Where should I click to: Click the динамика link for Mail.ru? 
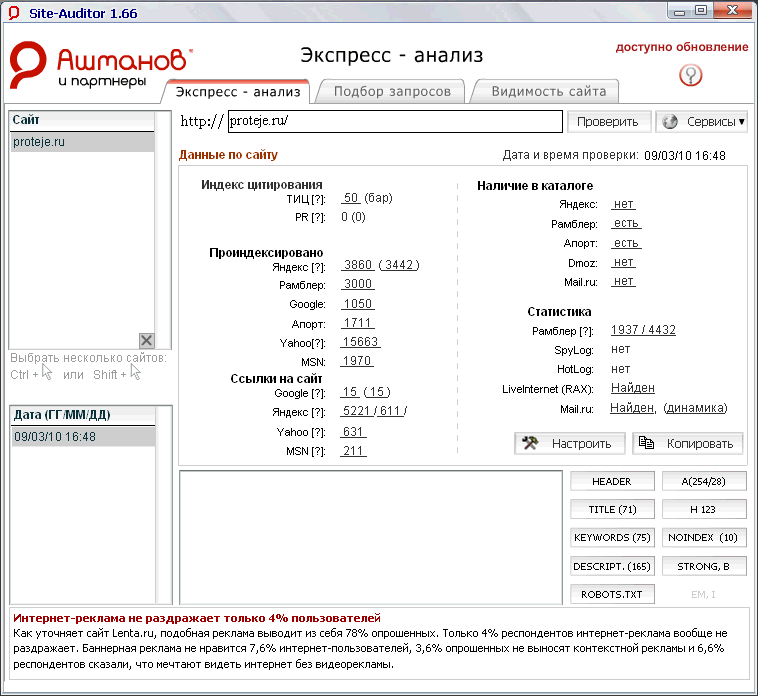695,408
